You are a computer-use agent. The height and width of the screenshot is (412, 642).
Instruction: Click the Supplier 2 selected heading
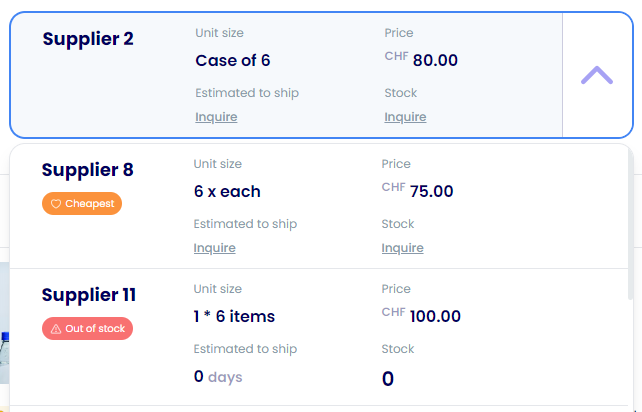[88, 39]
